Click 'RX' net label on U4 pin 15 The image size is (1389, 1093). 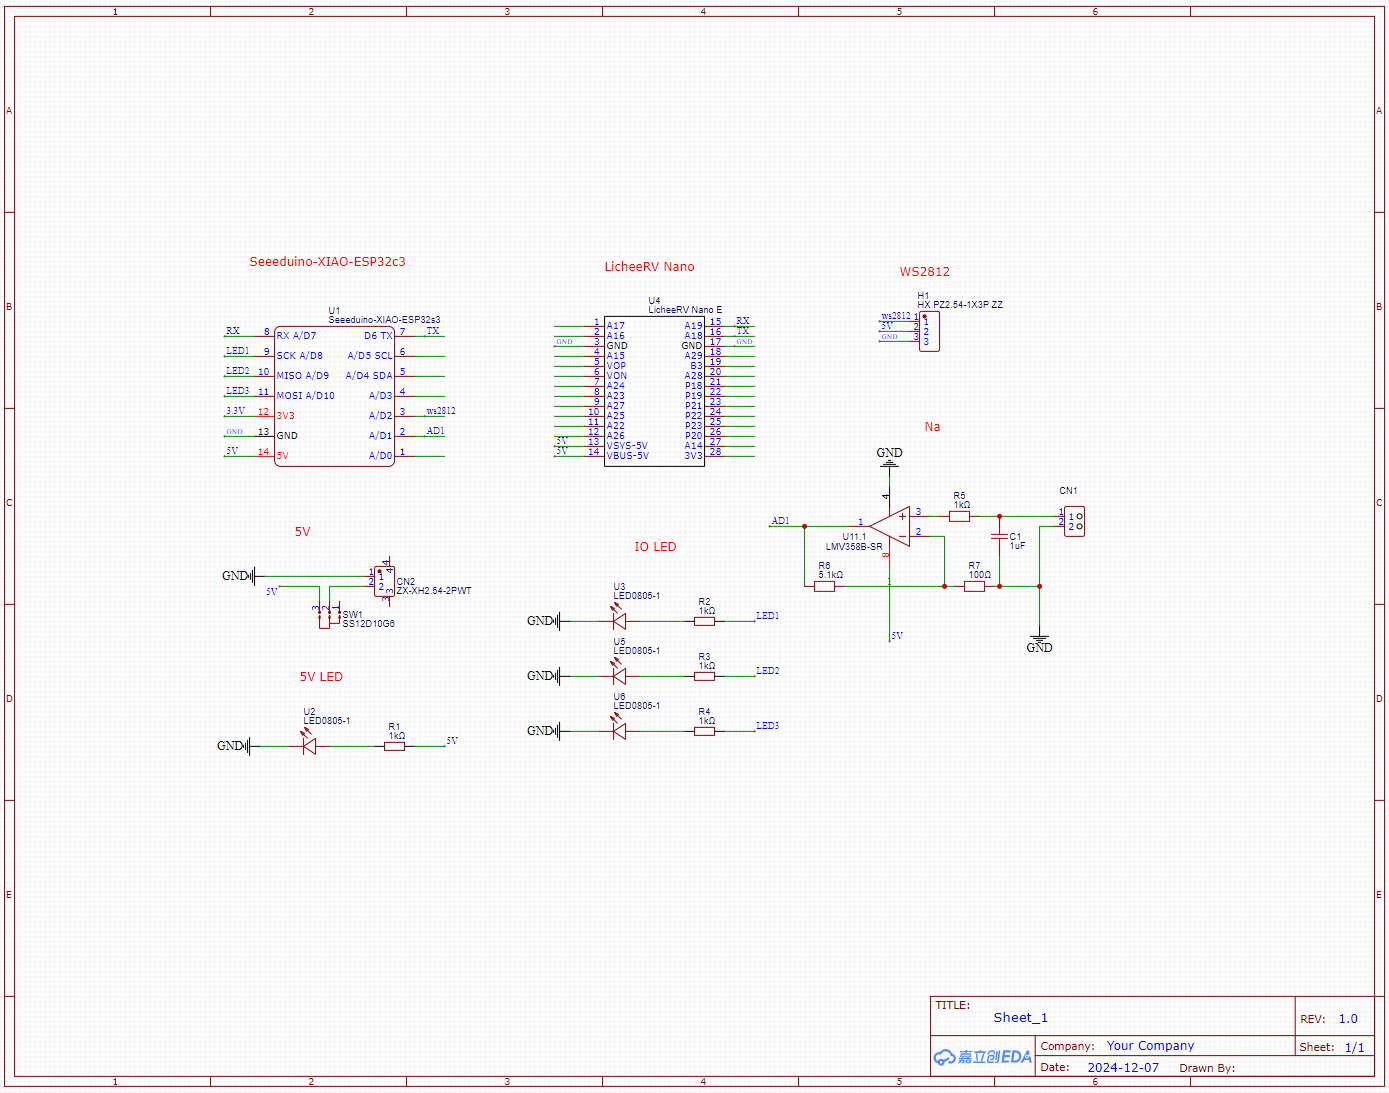coord(742,321)
